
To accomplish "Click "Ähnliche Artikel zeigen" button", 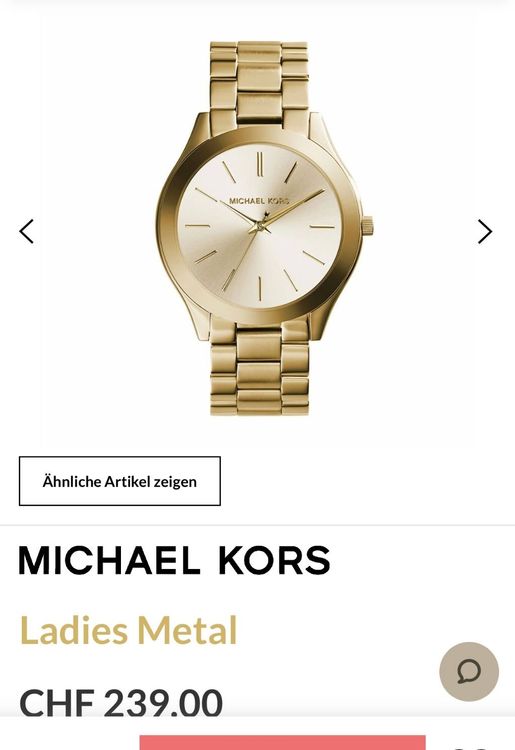I will (x=120, y=481).
